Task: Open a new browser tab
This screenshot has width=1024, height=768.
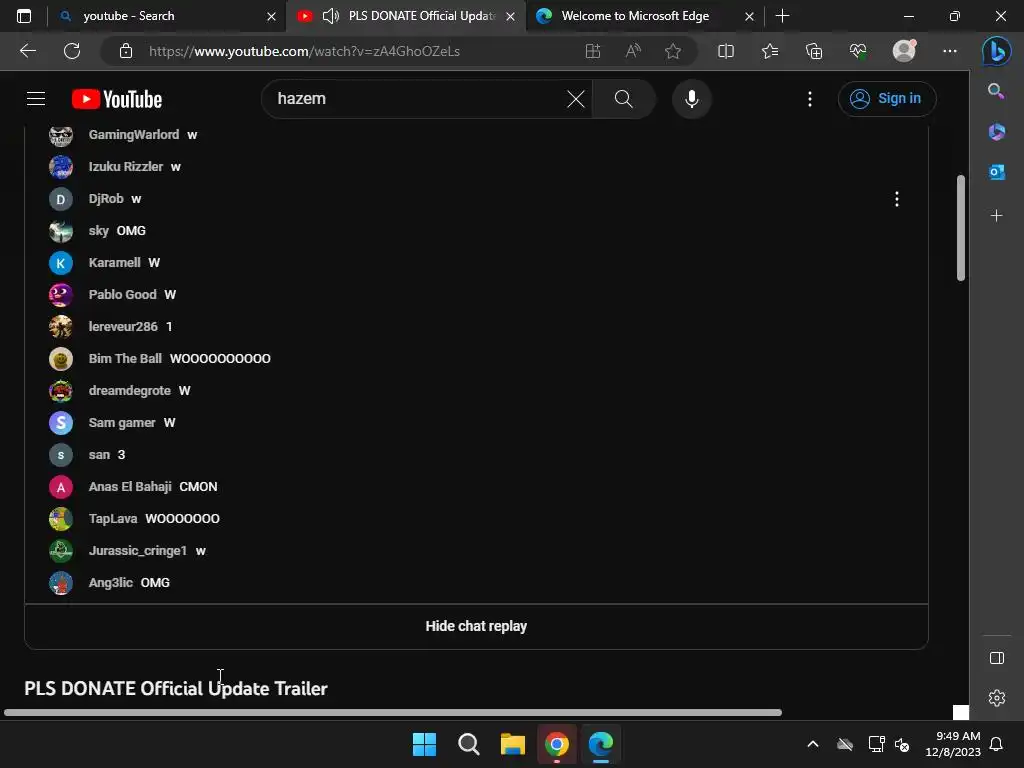Action: (782, 16)
